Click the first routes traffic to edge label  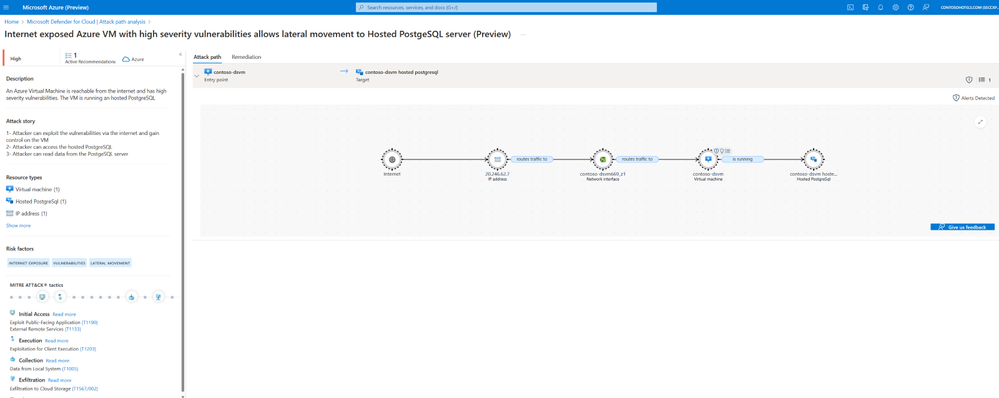[532, 159]
